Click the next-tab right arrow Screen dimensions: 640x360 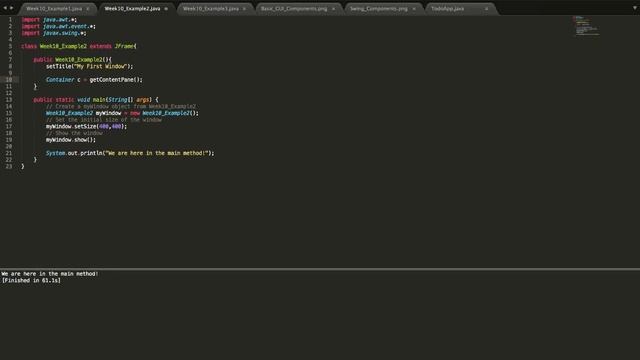11,8
